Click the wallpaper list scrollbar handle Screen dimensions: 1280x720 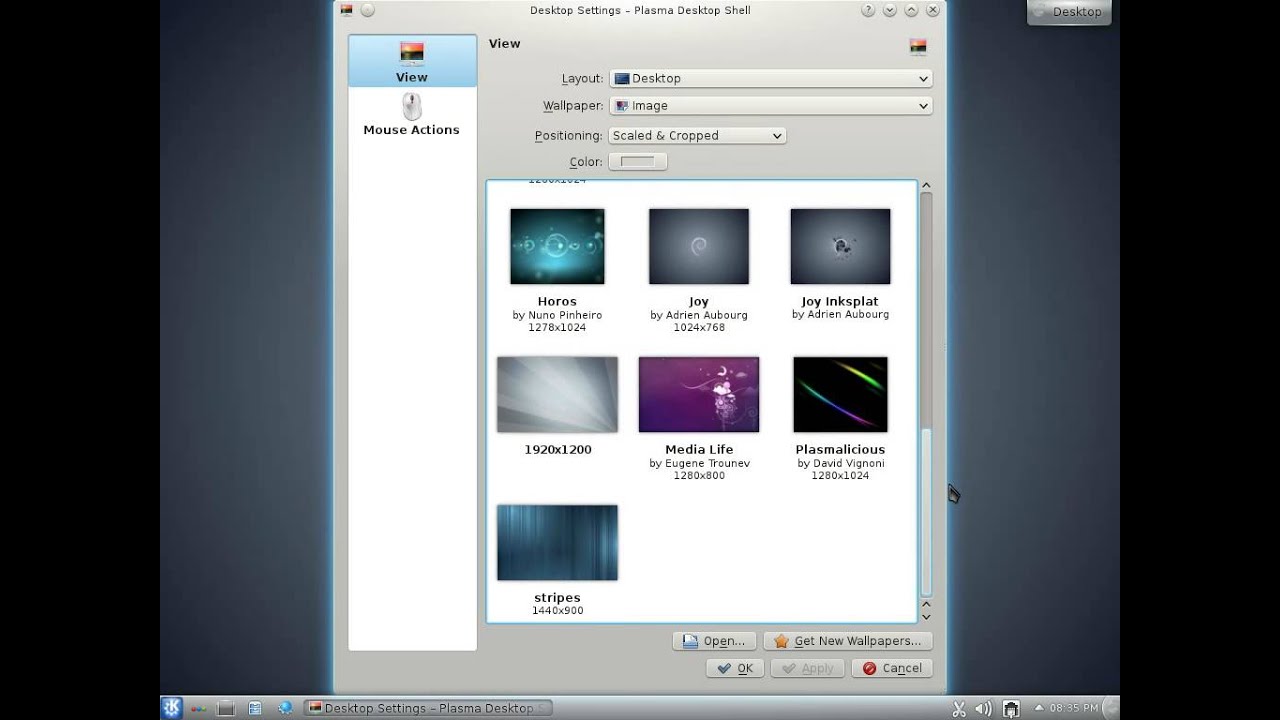(926, 512)
